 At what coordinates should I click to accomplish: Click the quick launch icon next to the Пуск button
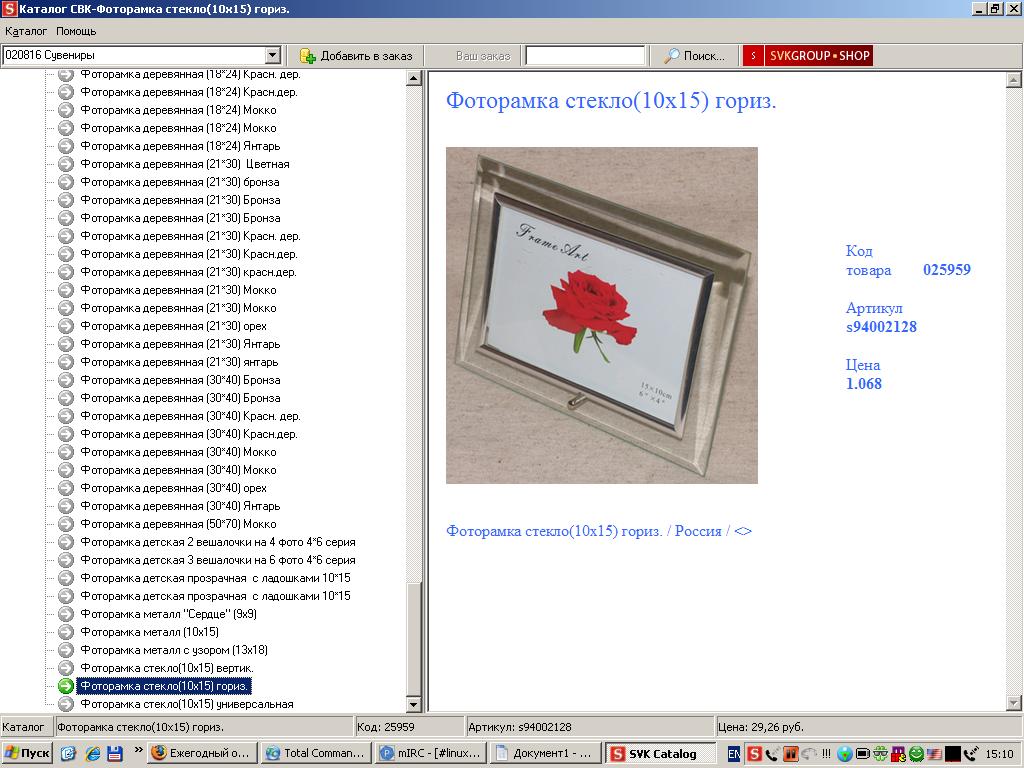(68, 753)
